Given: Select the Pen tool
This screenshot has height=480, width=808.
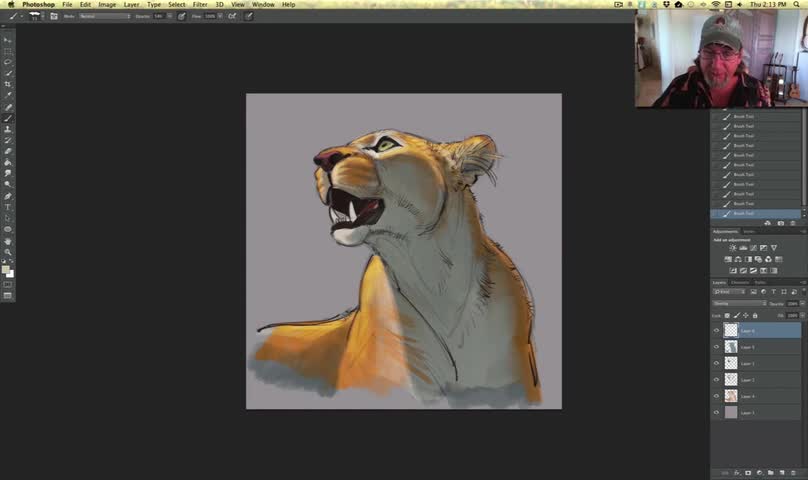Looking at the screenshot, I should (x=8, y=196).
